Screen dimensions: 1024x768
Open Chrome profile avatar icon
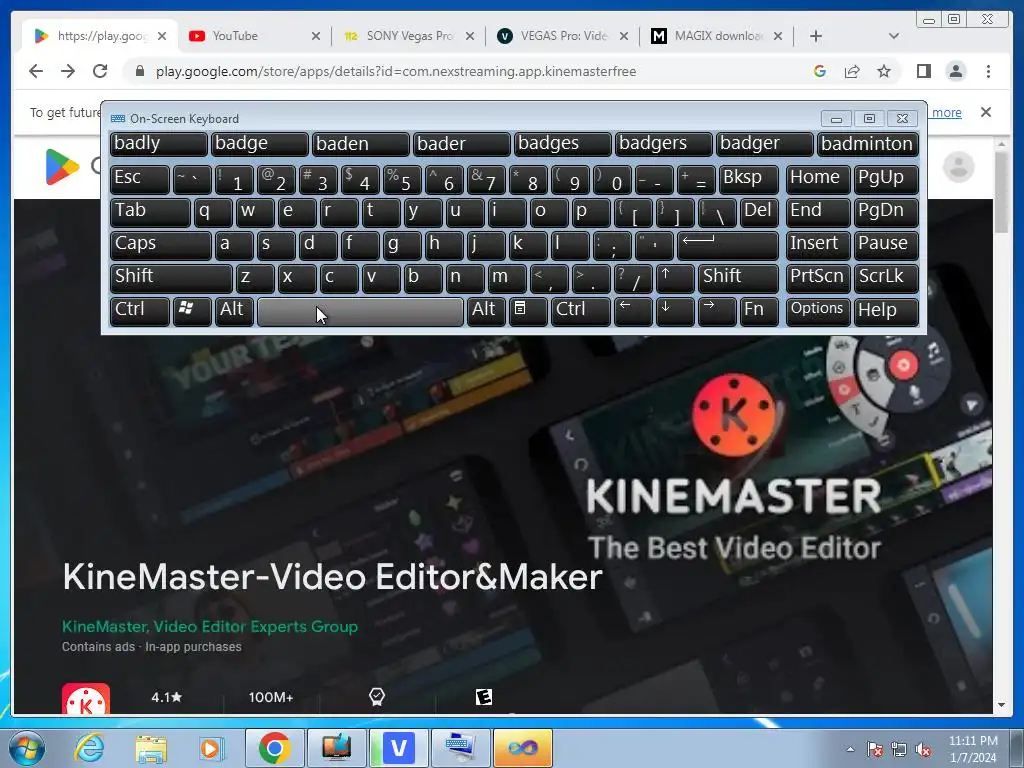click(955, 71)
